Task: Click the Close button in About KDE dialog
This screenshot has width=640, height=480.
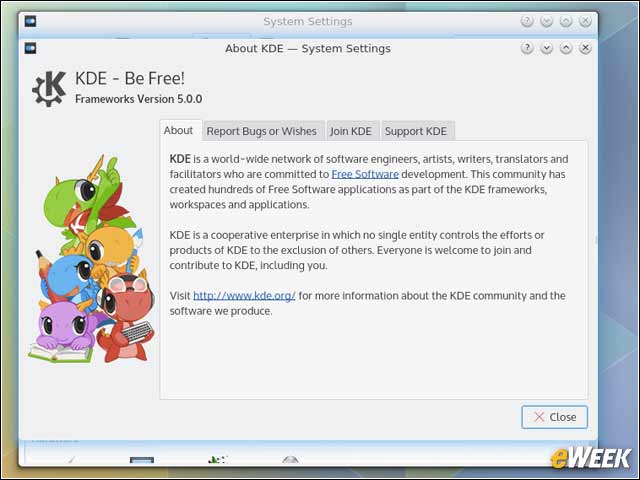Action: click(554, 417)
